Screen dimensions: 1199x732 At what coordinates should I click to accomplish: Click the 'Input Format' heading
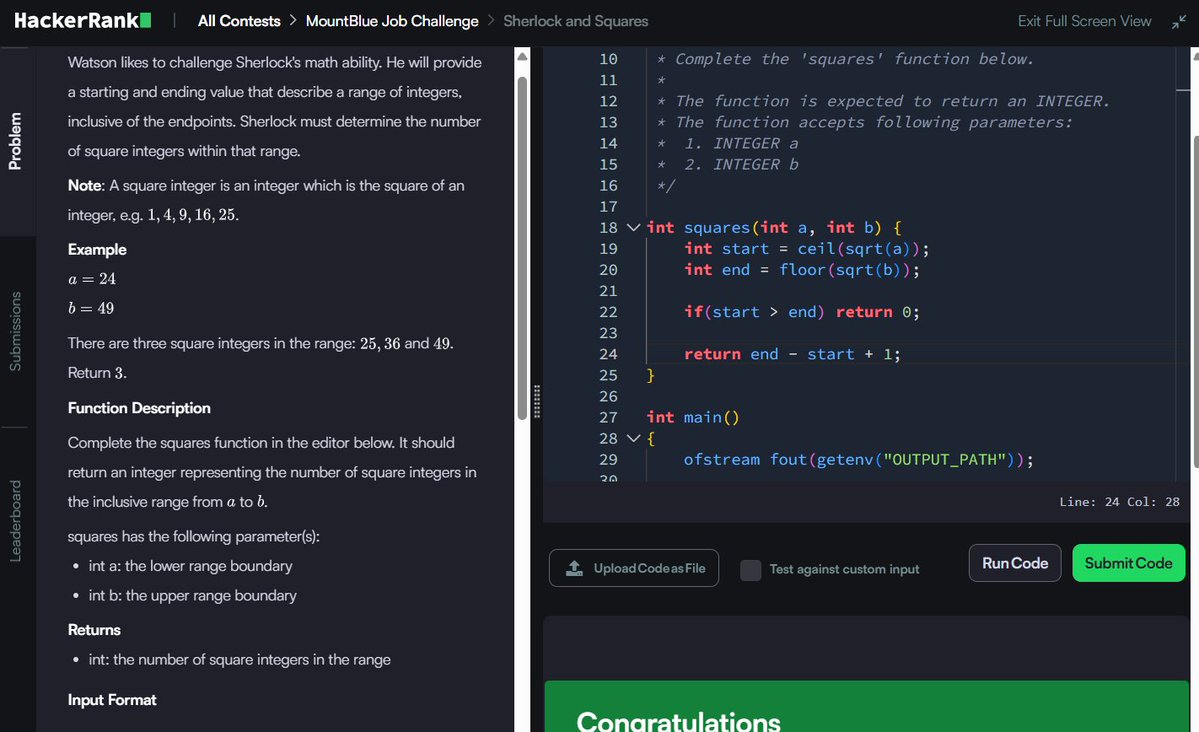point(112,700)
